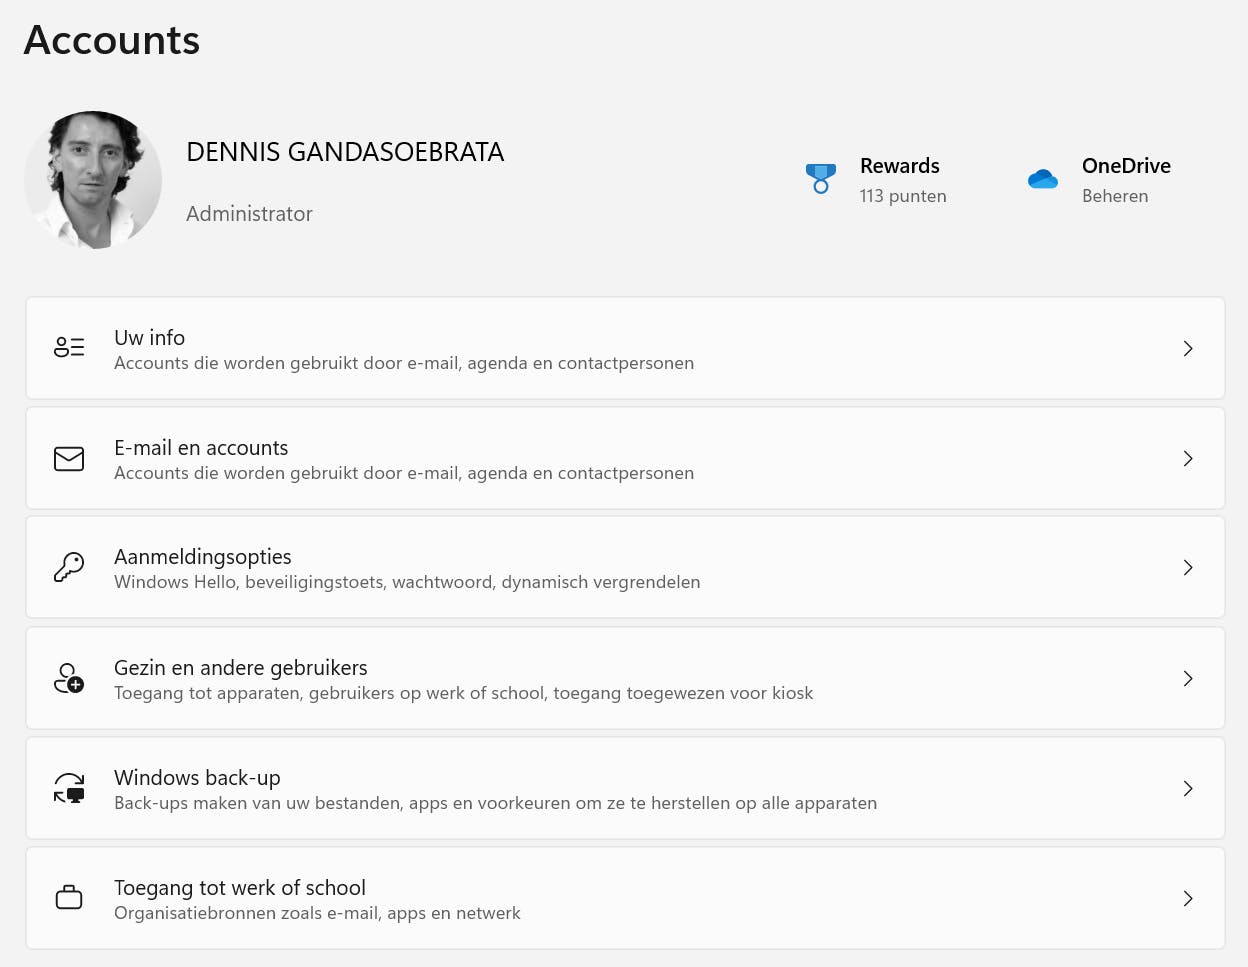This screenshot has height=967, width=1248.
Task: Click the account profile picture
Action: pos(93,180)
